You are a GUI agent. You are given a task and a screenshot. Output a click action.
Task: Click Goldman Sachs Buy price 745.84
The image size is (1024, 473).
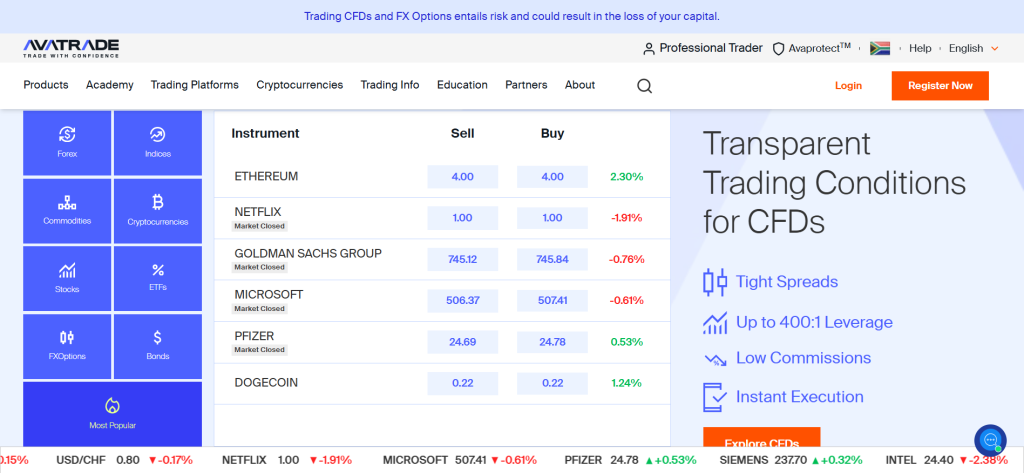pos(552,259)
